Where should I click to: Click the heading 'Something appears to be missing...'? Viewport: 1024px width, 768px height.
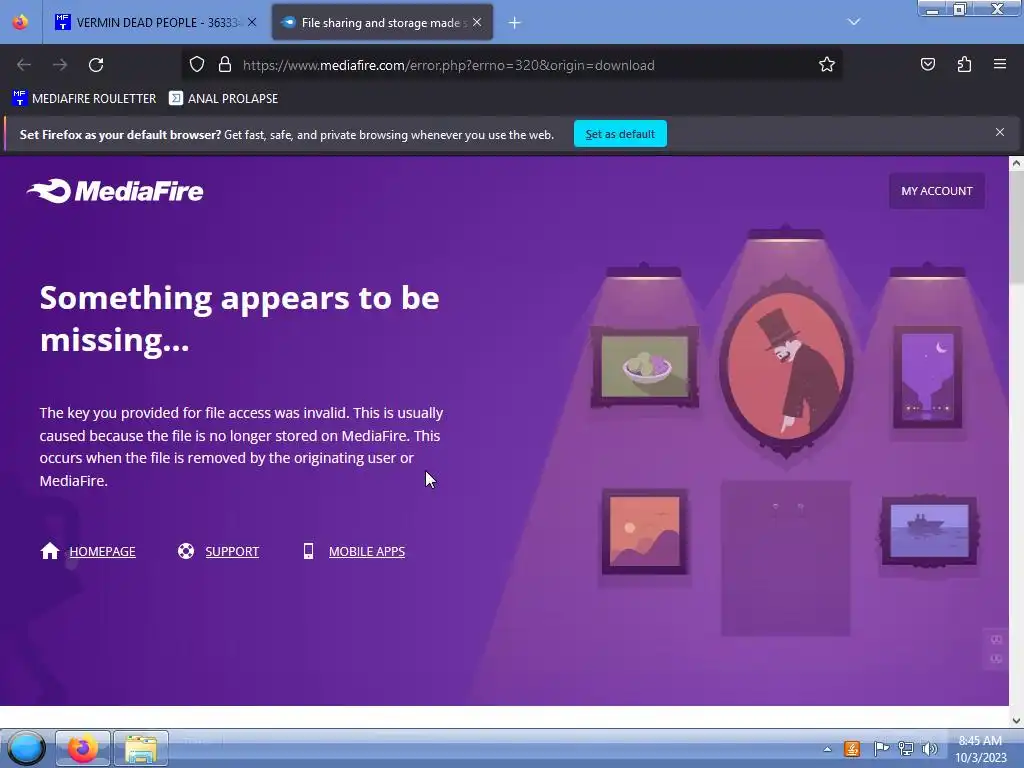239,319
